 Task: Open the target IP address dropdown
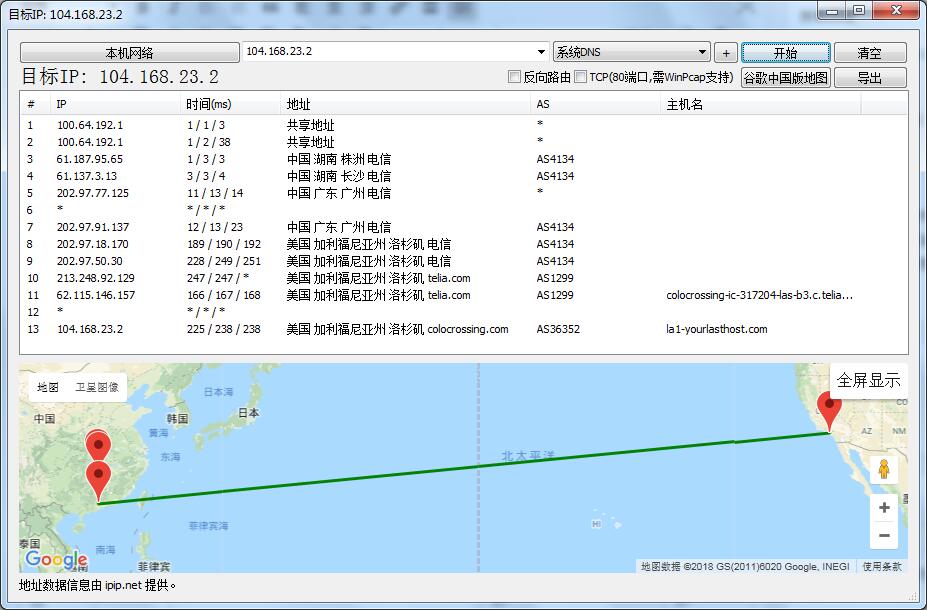[x=538, y=51]
